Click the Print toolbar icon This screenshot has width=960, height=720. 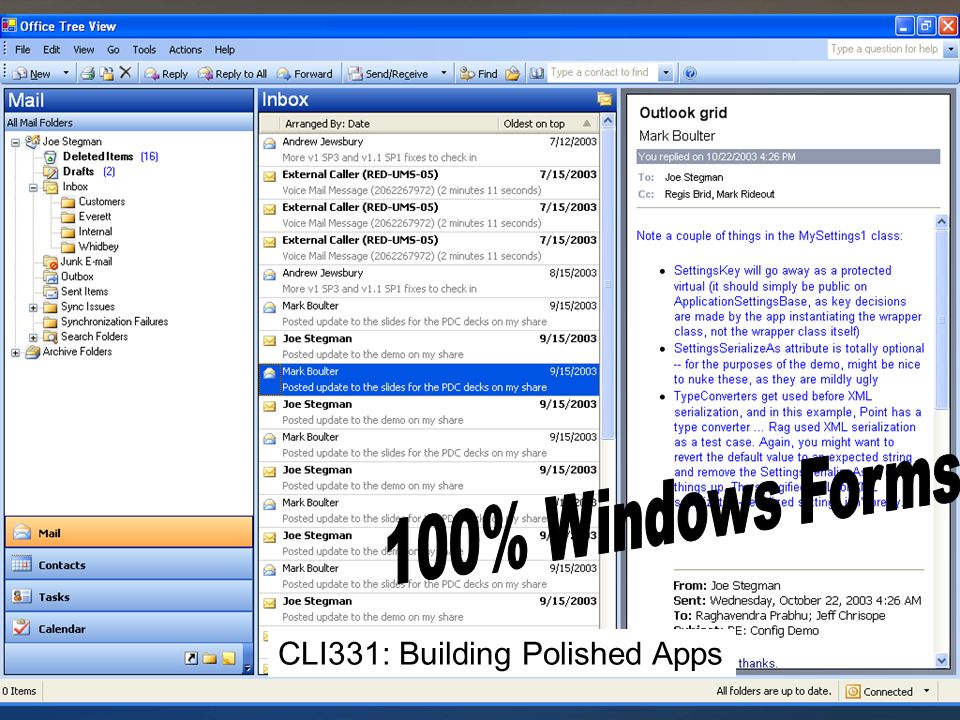pos(88,73)
